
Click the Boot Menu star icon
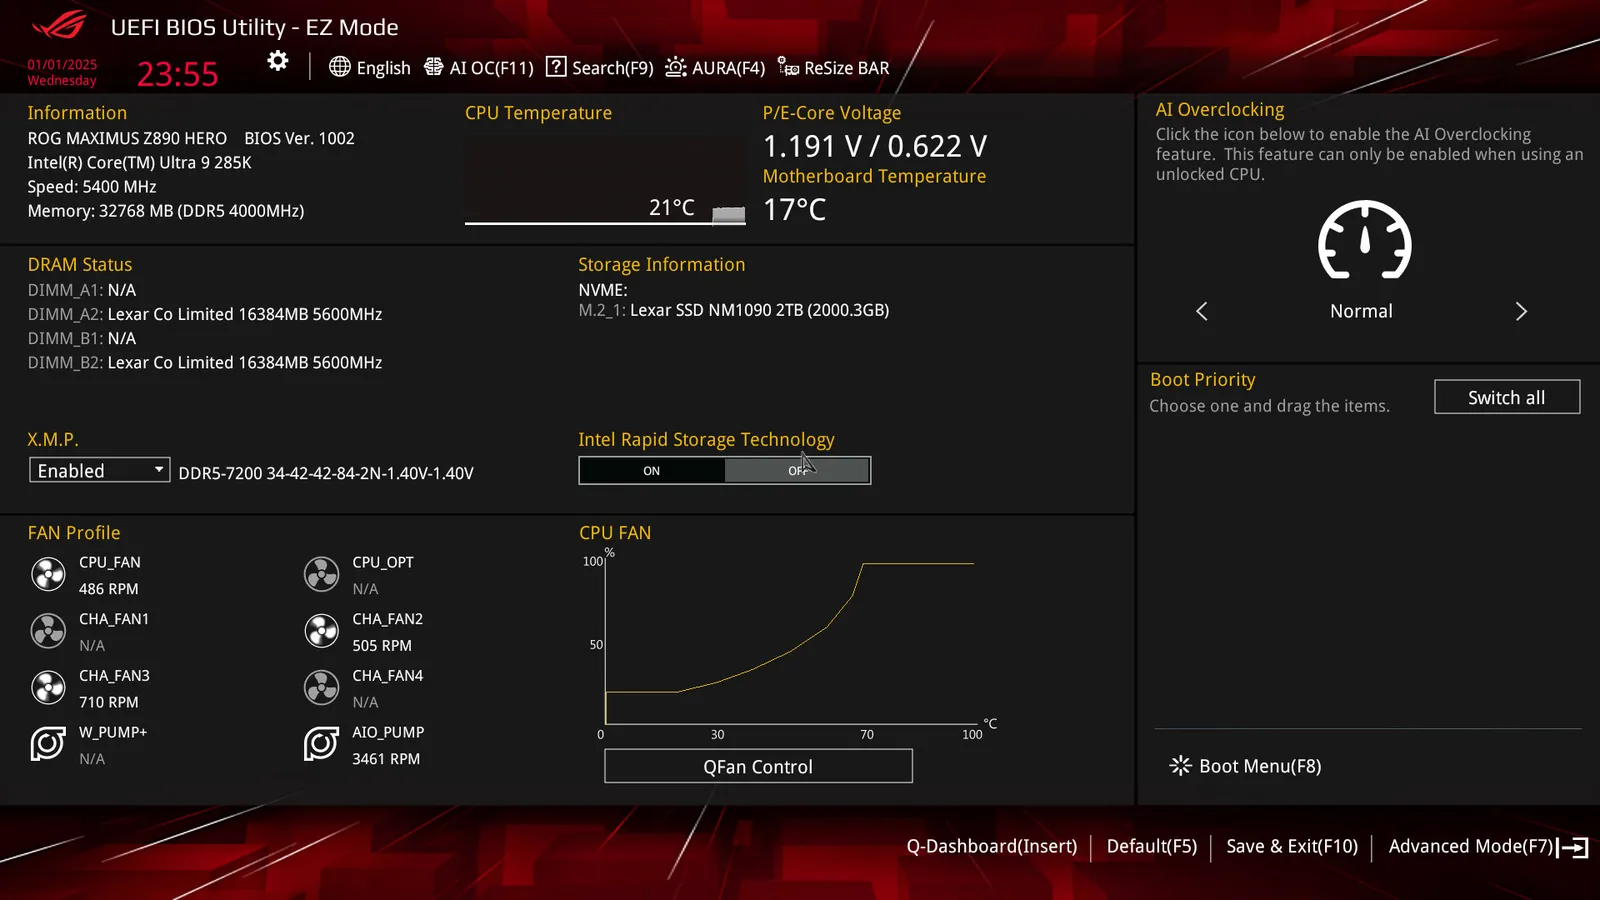coord(1181,766)
